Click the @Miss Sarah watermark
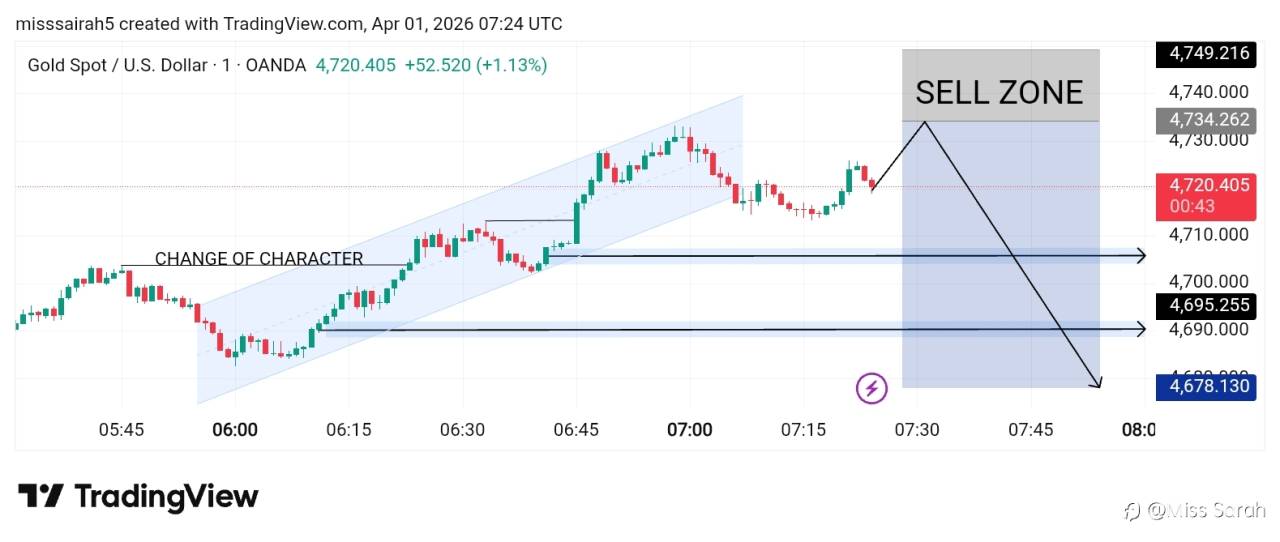1280x542 pixels. coord(1195,511)
